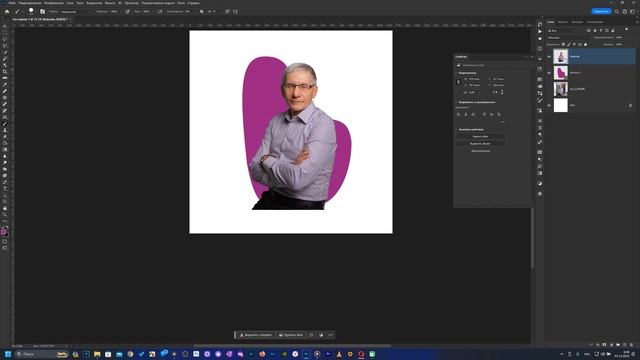640x360 pixels.
Task: Switch to the Каналы panel tab
Action: click(x=563, y=22)
